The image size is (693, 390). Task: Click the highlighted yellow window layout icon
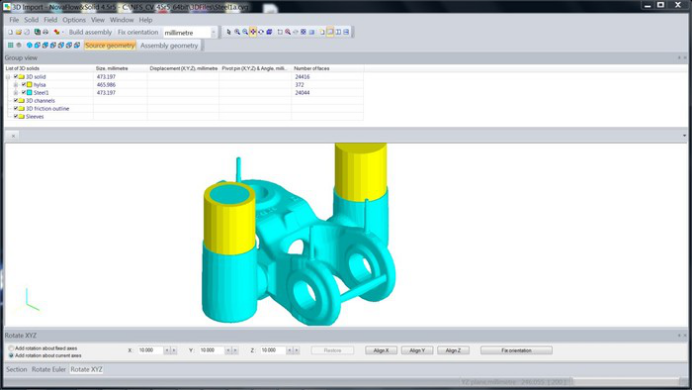pyautogui.click(x=330, y=32)
